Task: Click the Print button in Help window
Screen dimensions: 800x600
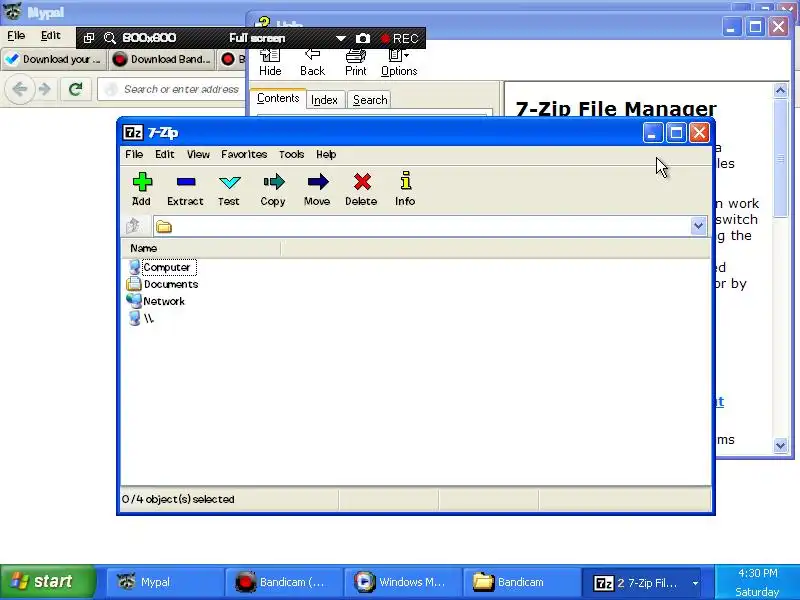Action: click(356, 63)
